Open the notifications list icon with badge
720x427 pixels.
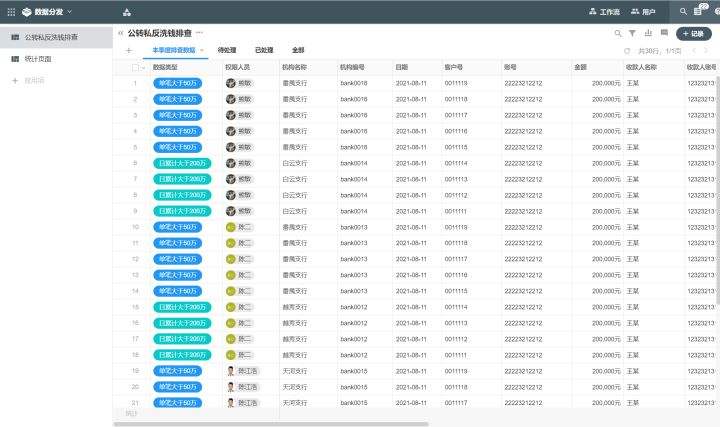point(699,11)
